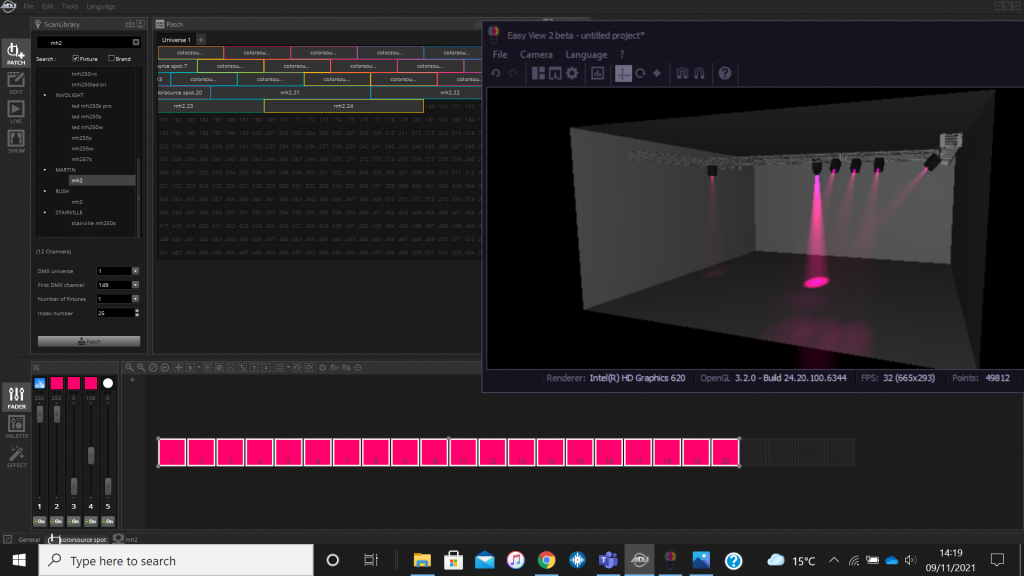Open the PALETTE panel icon

click(x=16, y=426)
